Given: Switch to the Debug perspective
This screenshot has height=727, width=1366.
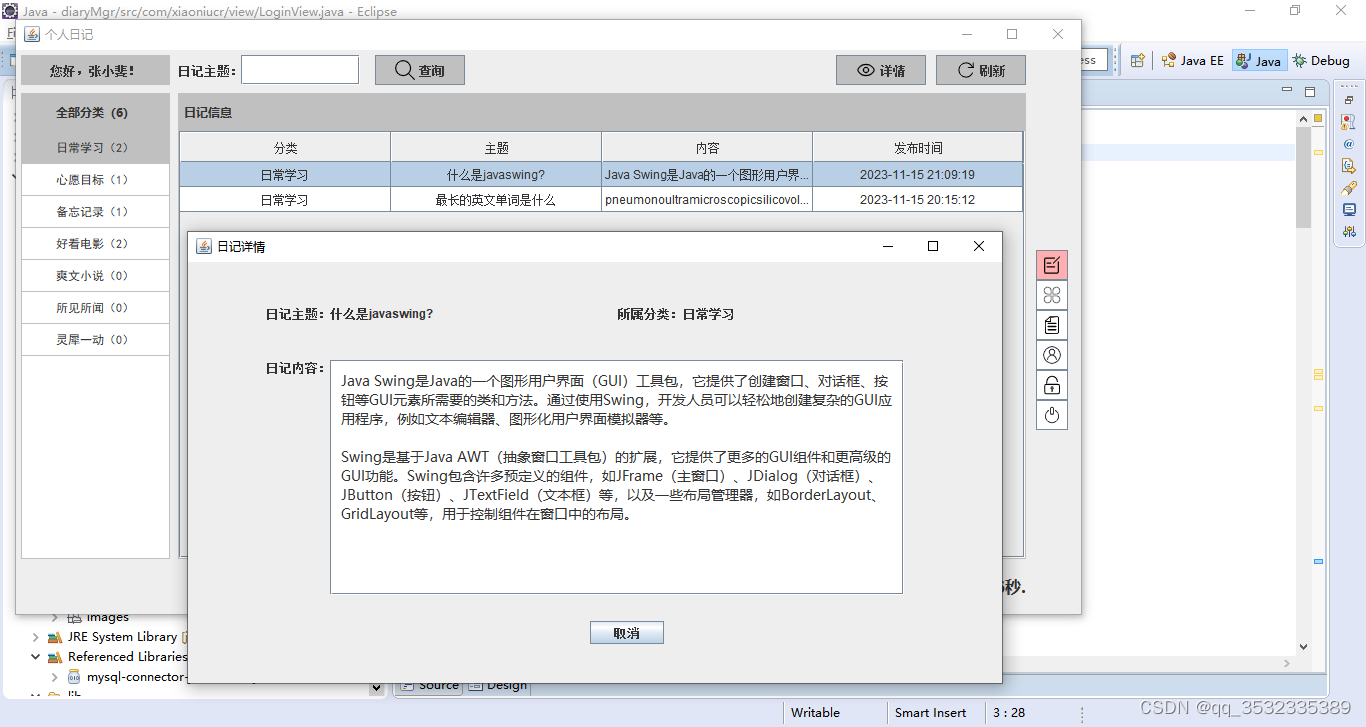Looking at the screenshot, I should point(1320,60).
